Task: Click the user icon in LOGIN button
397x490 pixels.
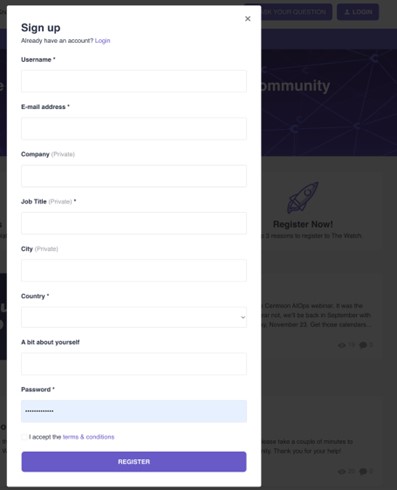Action: point(347,12)
